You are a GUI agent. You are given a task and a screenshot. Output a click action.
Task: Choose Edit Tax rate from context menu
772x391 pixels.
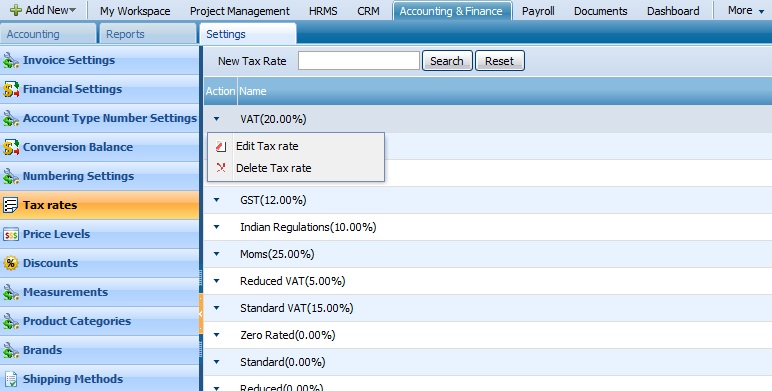(267, 146)
